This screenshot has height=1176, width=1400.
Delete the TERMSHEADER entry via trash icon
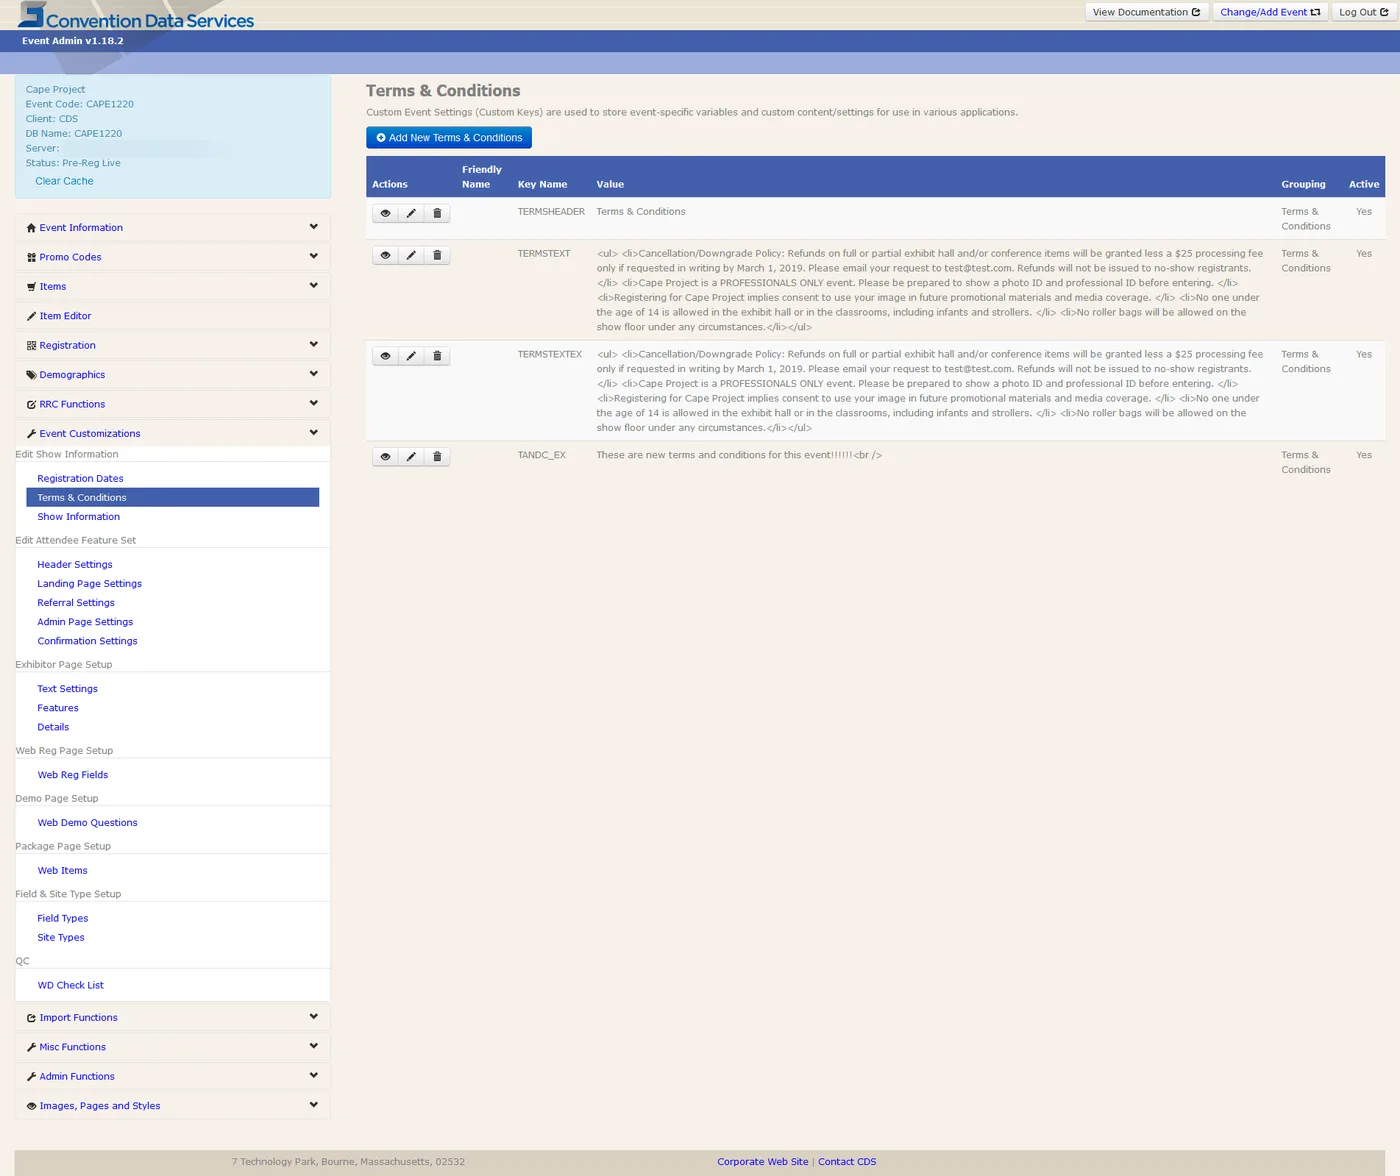pyautogui.click(x=437, y=213)
